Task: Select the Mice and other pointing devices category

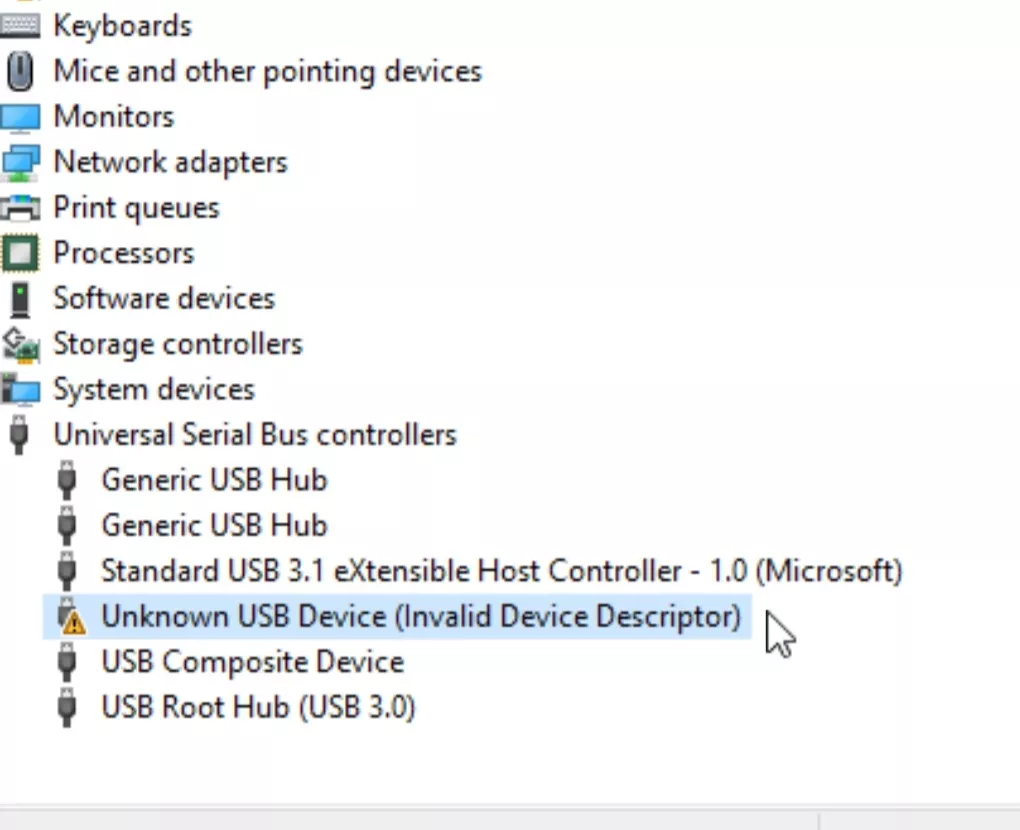Action: [267, 71]
